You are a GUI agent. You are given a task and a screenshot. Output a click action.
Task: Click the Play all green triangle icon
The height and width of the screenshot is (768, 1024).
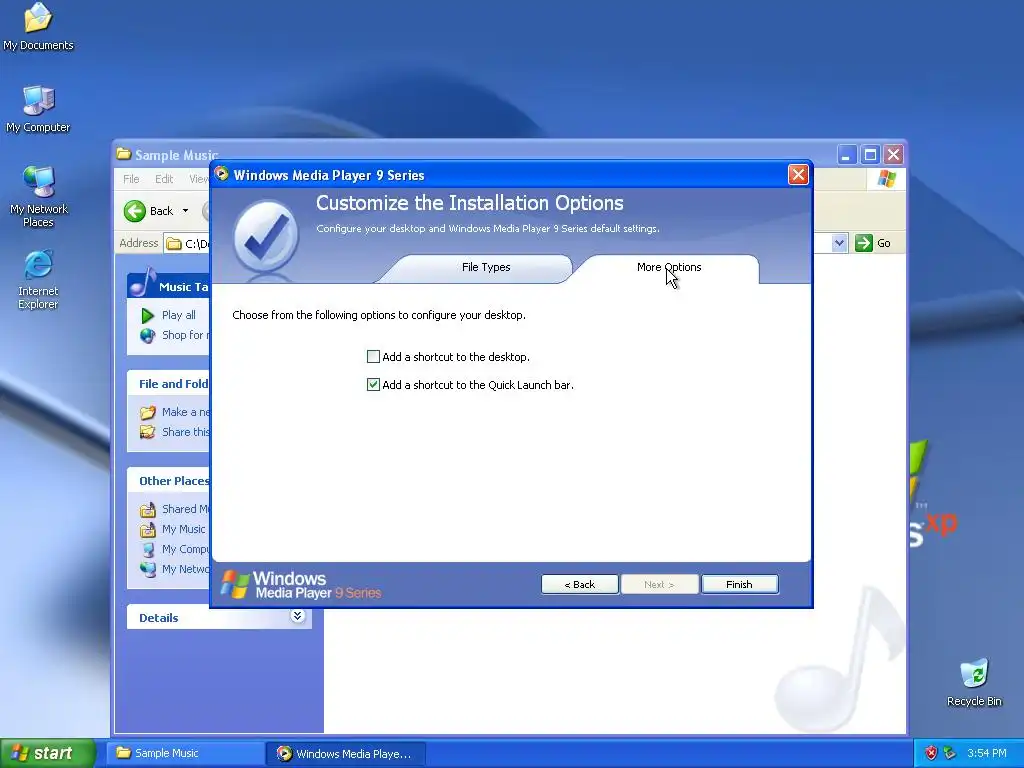coord(148,316)
